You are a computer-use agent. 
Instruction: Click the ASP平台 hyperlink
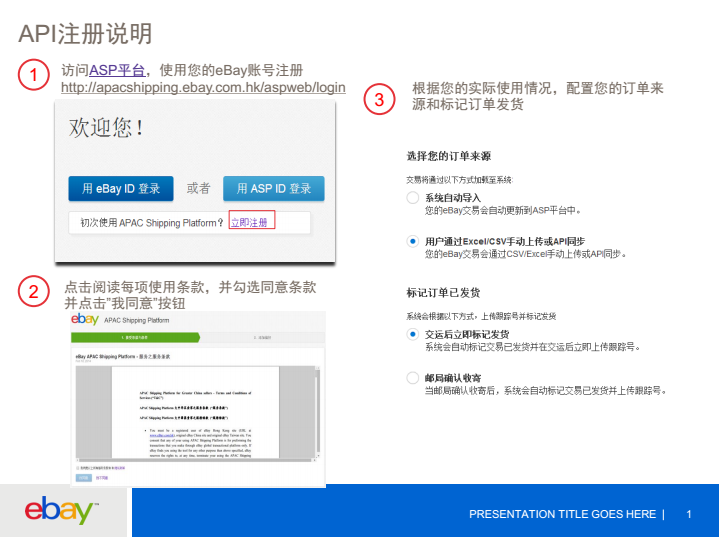click(x=117, y=70)
